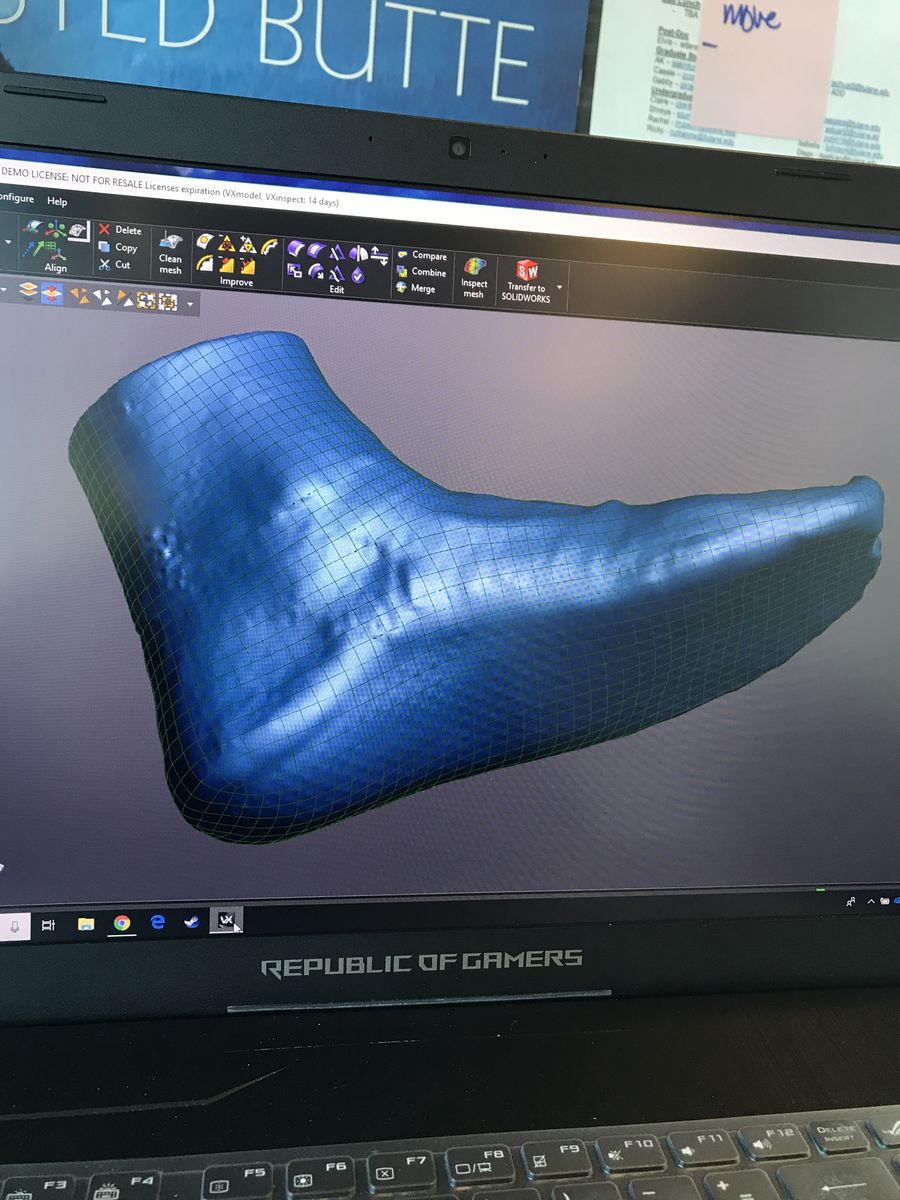Click the purple droplet checkmark icon in Edit group
Viewport: 900px width, 1200px height.
click(x=357, y=275)
